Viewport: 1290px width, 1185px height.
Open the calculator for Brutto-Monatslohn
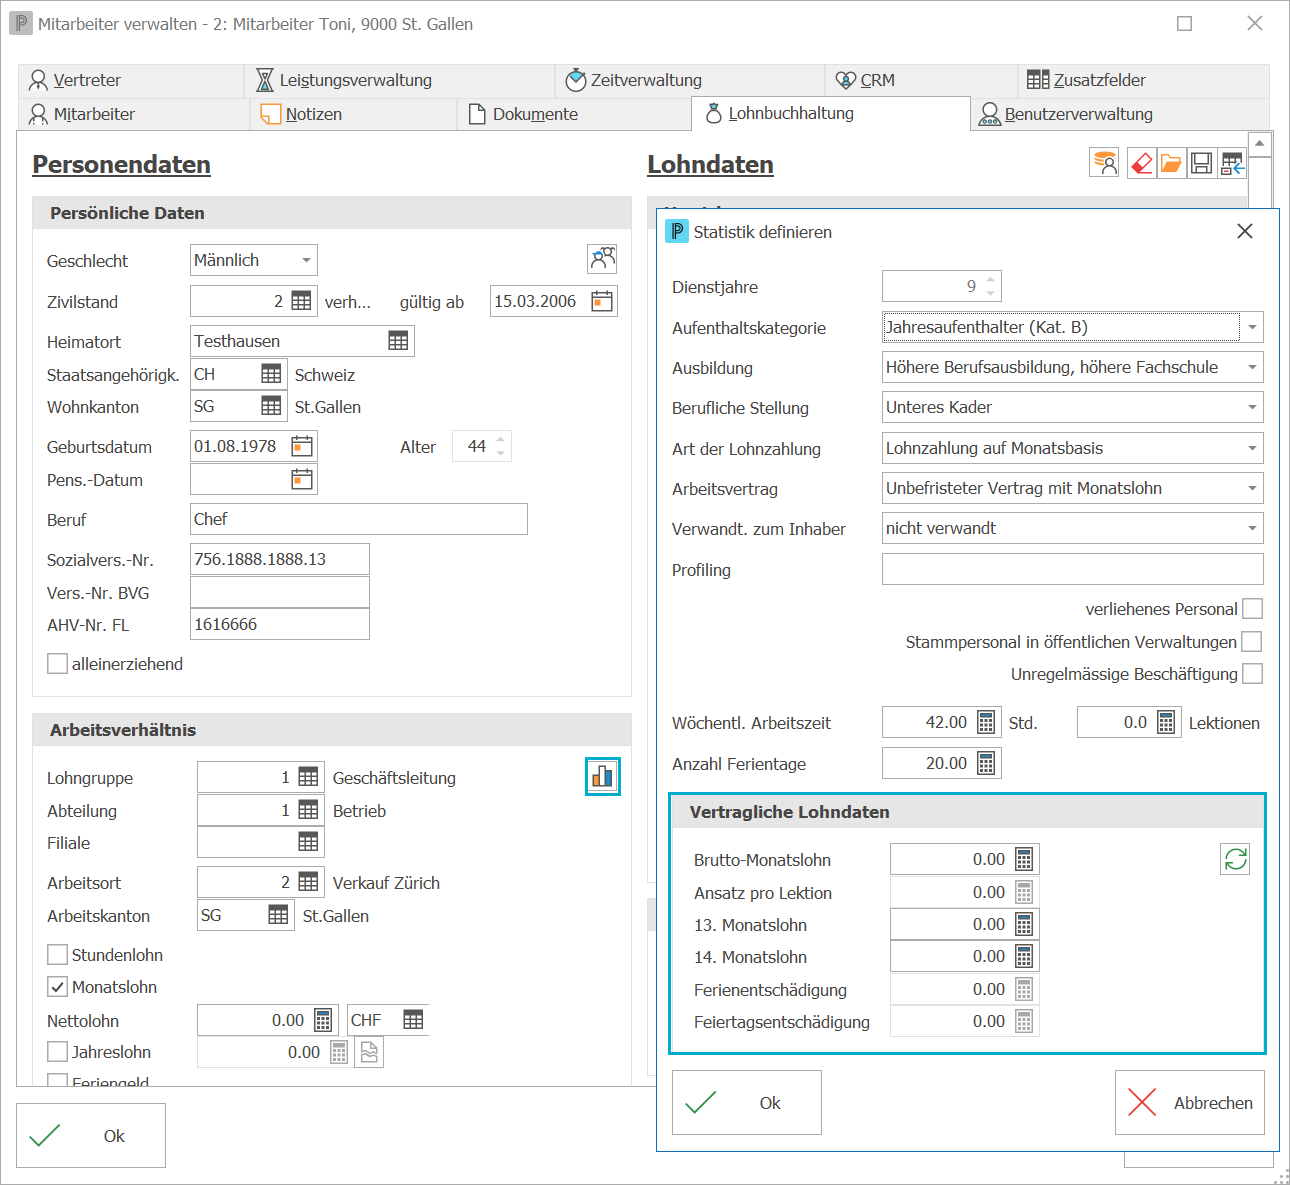point(1024,859)
